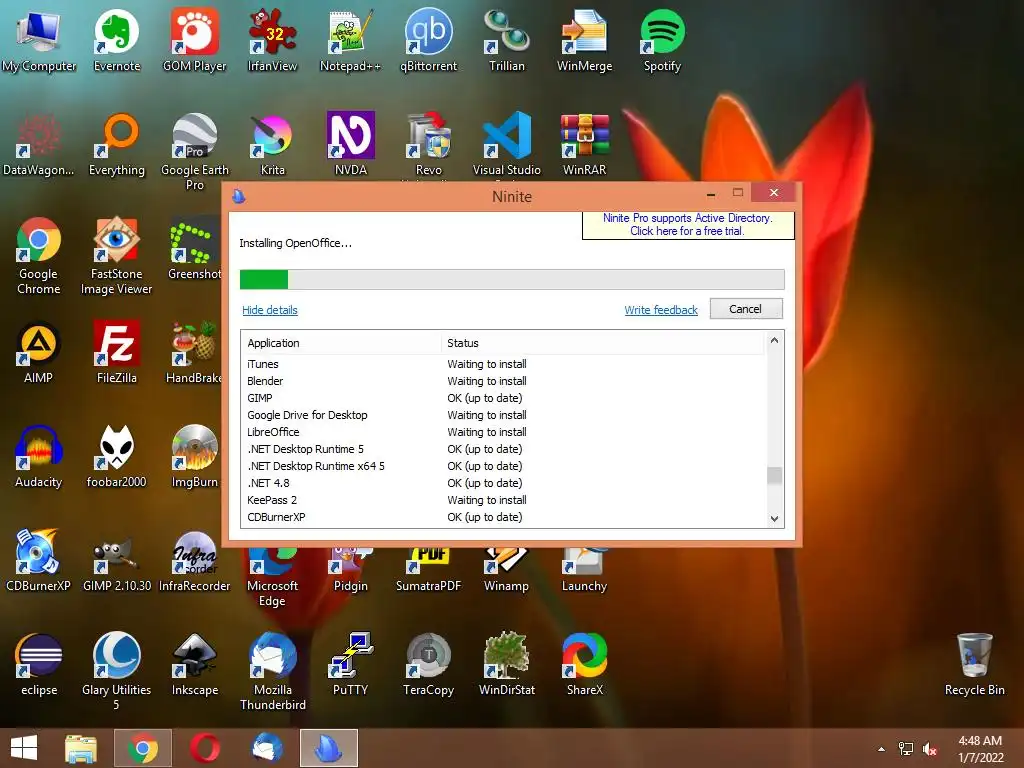Select the GOM Player shortcut
This screenshot has height=768, width=1024.
pyautogui.click(x=195, y=40)
